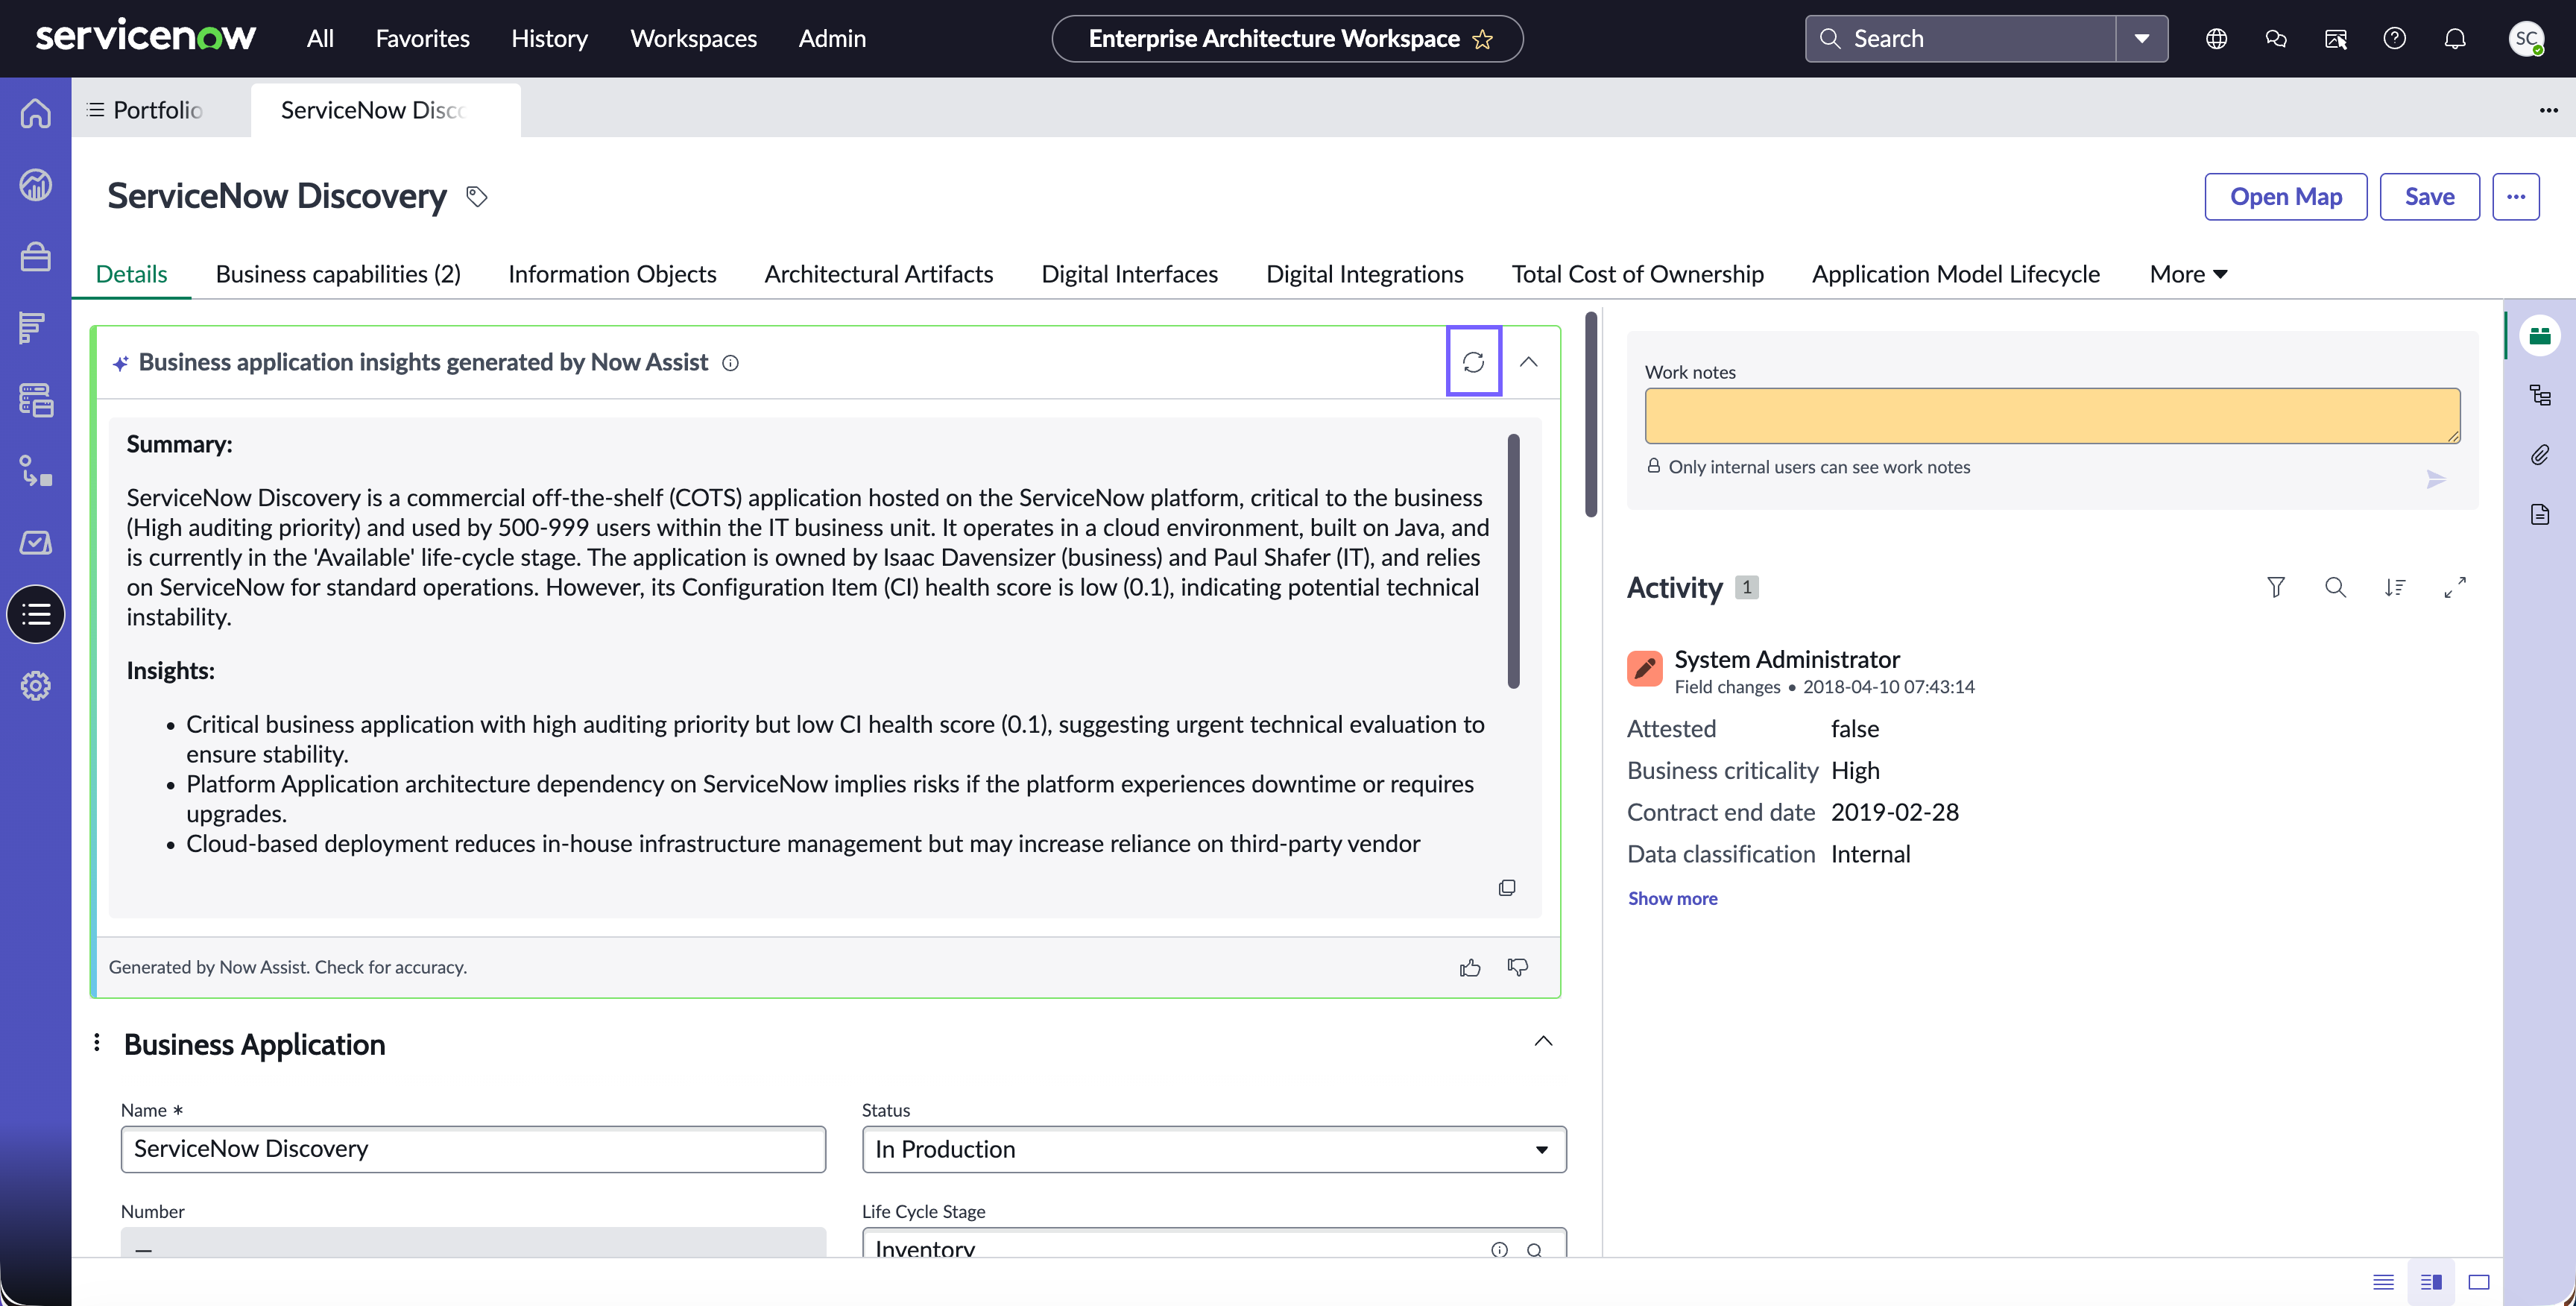2576x1306 pixels.
Task: Open the Status dropdown showing In Production
Action: click(x=1214, y=1149)
